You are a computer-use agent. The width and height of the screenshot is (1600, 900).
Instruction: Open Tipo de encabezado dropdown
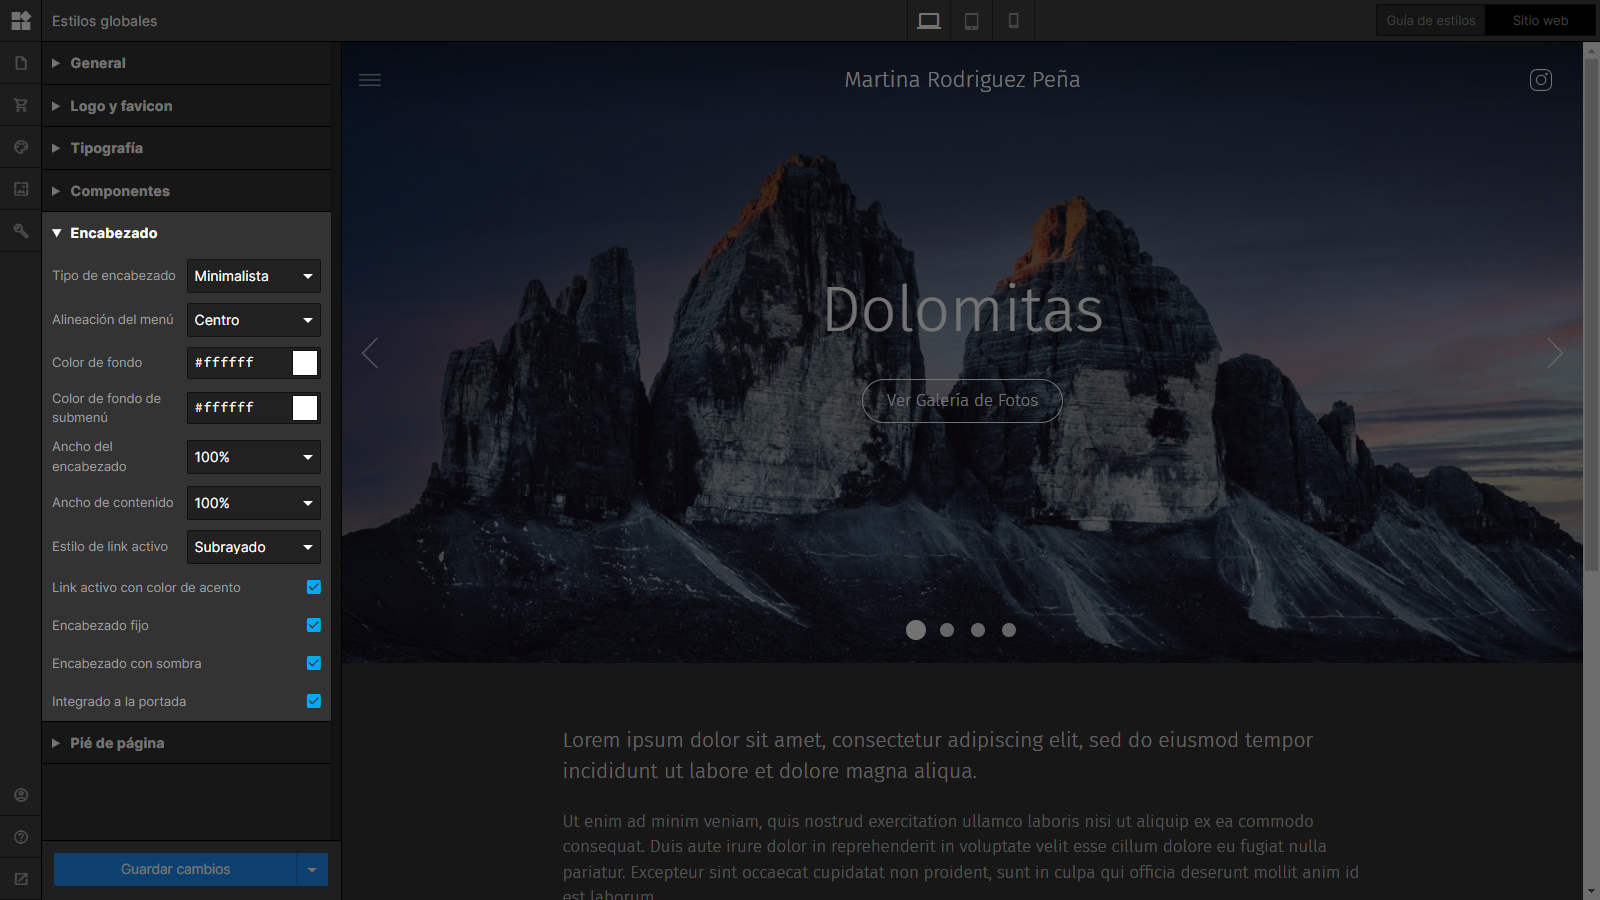click(253, 276)
